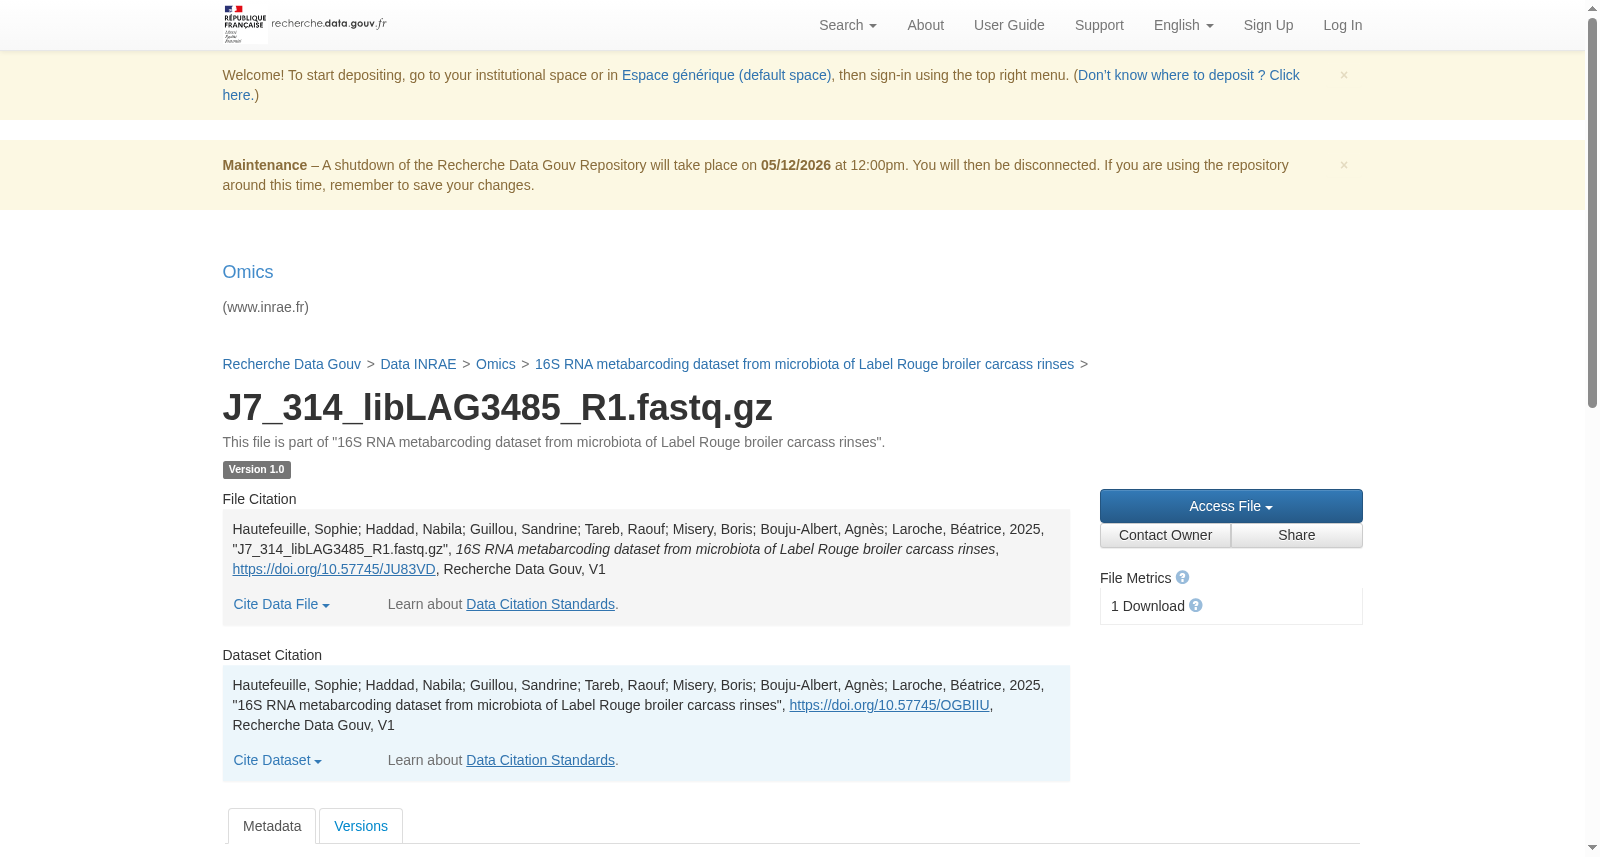The height and width of the screenshot is (857, 1600).
Task: Open the Support menu item
Action: [x=1099, y=25]
